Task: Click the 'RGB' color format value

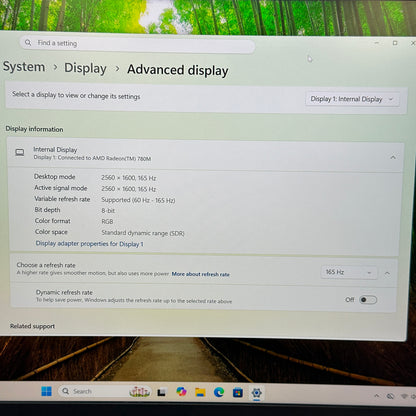Action: [x=107, y=222]
